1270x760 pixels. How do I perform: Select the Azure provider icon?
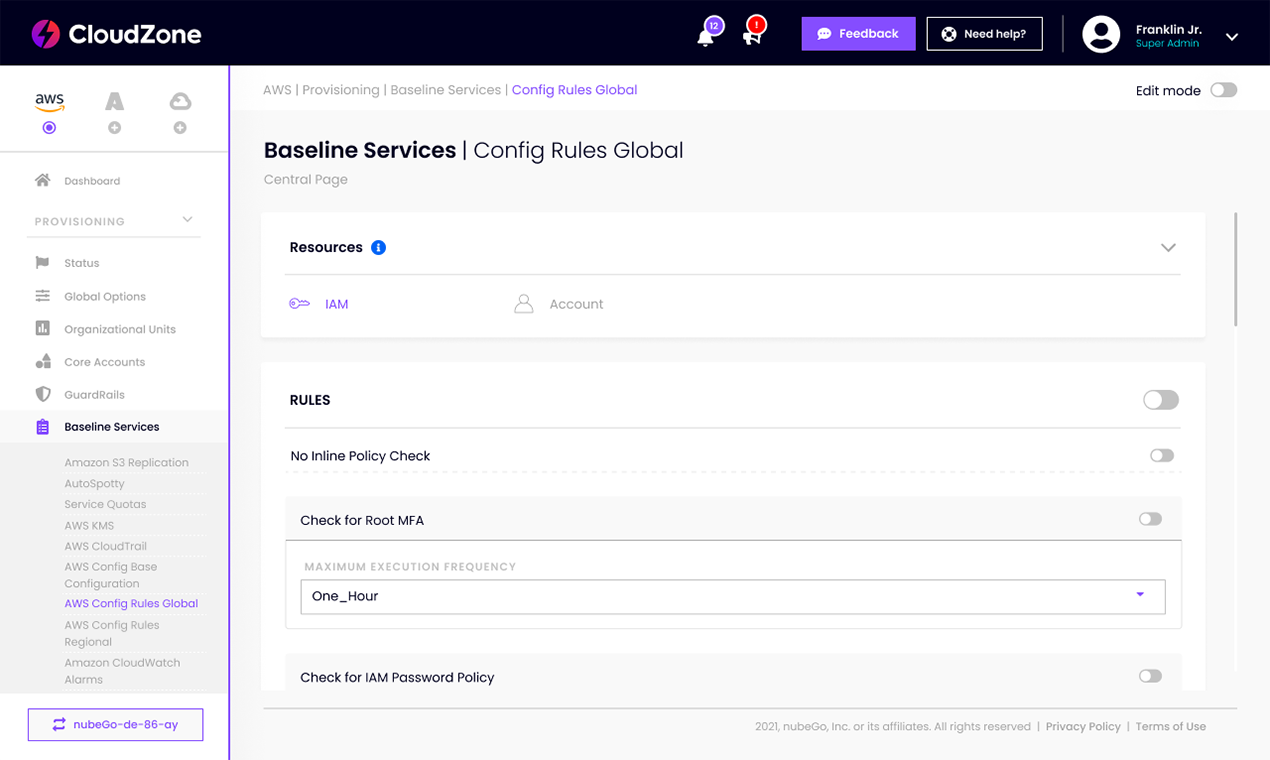click(115, 101)
